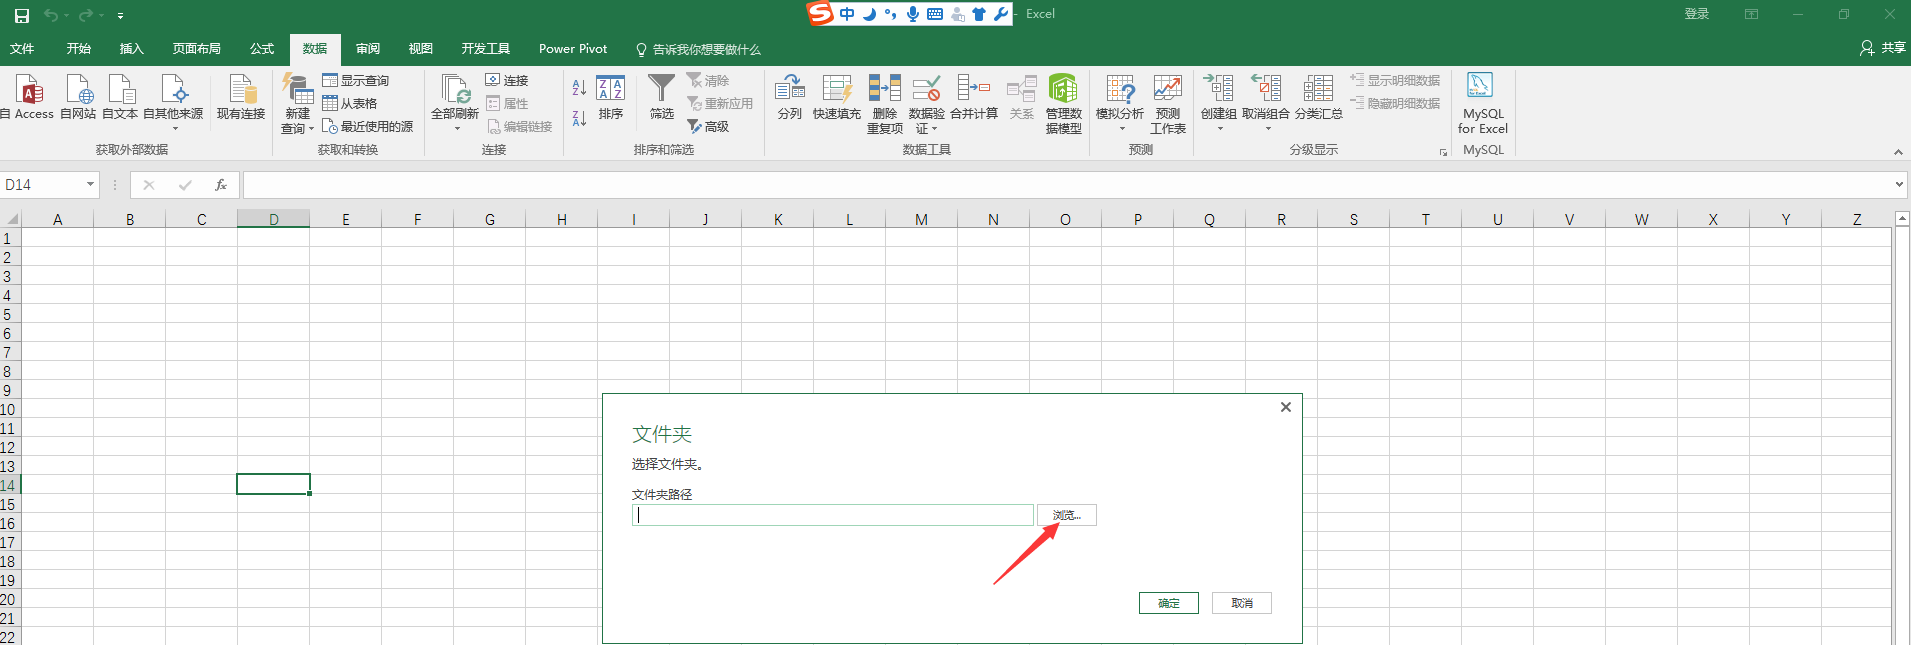Viewport: 1911px width, 645px height.
Task: Close the 文件夹 dialog
Action: (1286, 407)
